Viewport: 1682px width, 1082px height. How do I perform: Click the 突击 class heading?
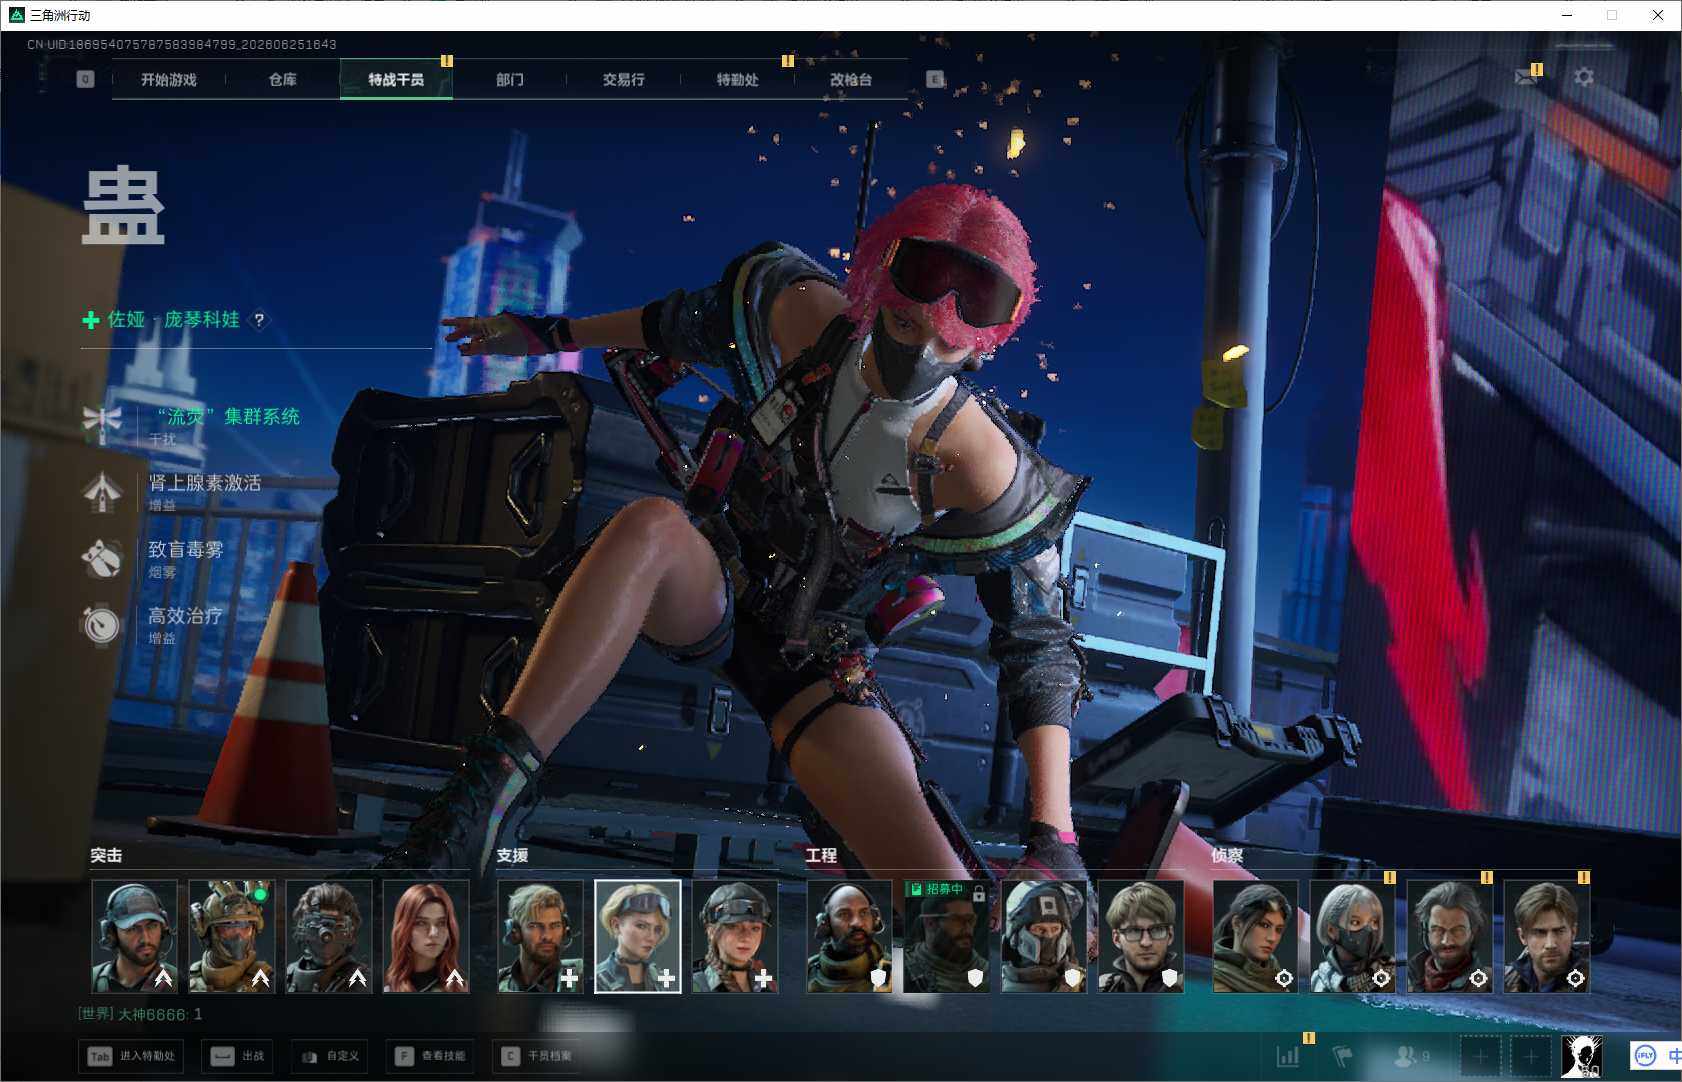point(106,856)
